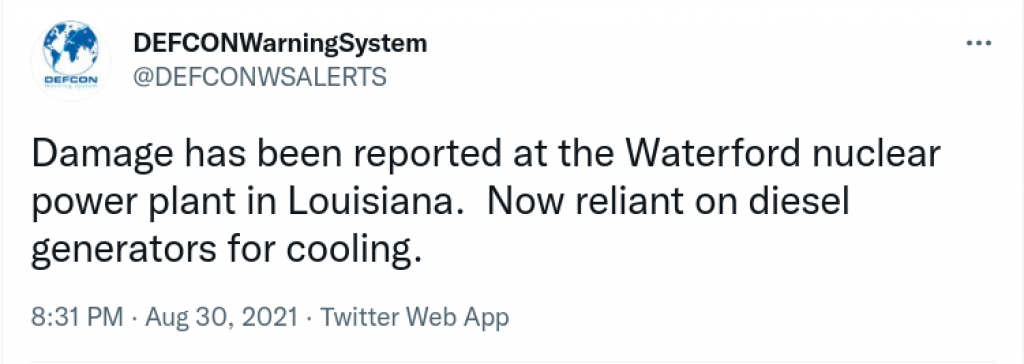Visit the @DEFCONWSALERTS handle link
This screenshot has height=364, width=1024.
(259, 78)
